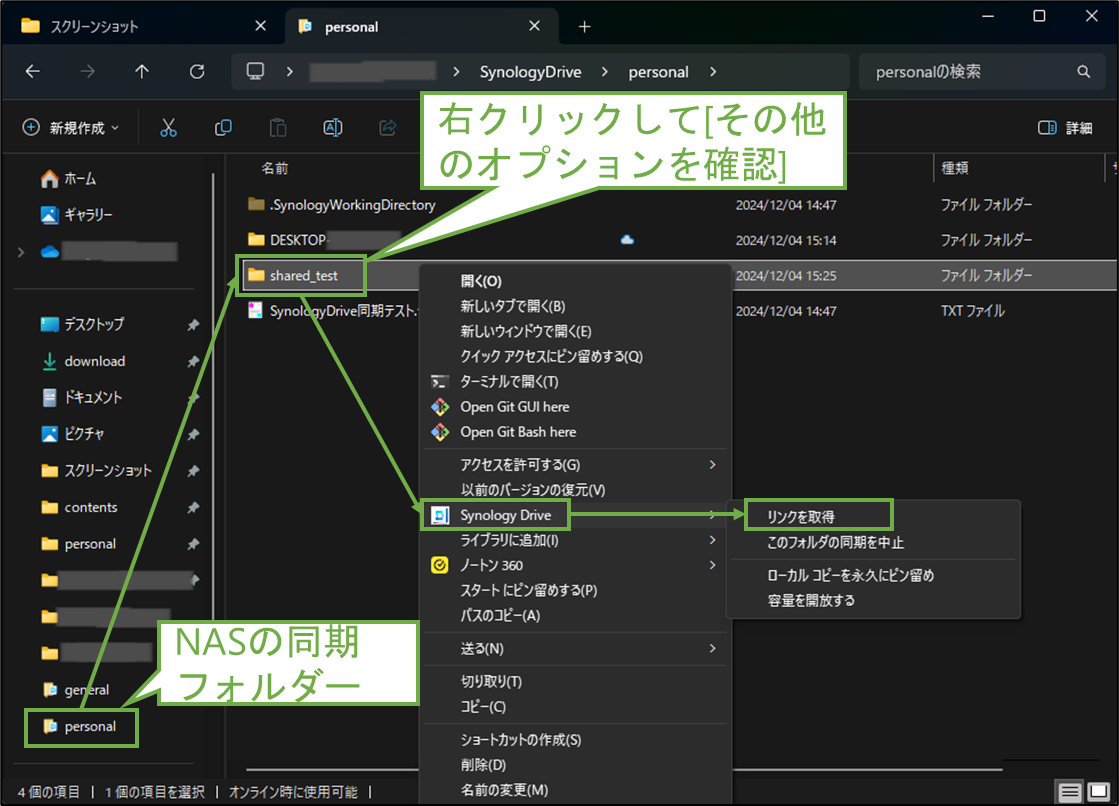This screenshot has width=1119, height=806.
Task: Click pin icon next to contents
Action: tap(193, 508)
